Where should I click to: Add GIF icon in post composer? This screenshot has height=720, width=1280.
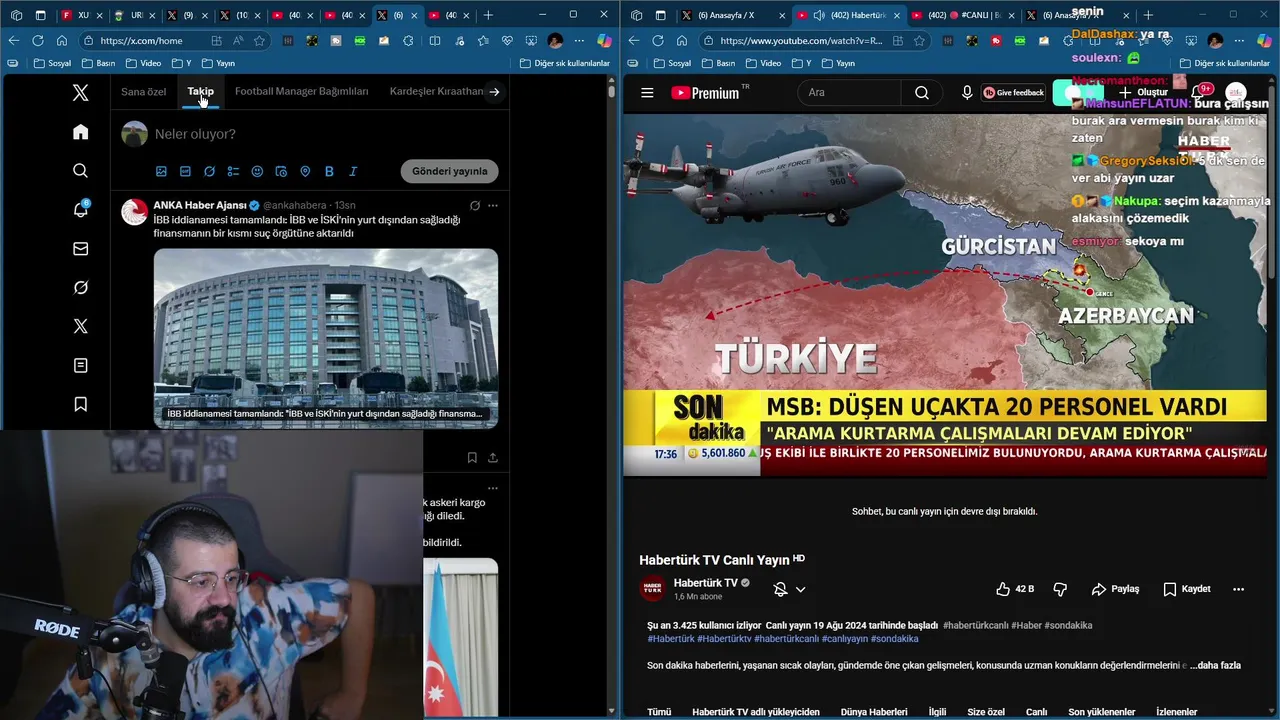[185, 171]
